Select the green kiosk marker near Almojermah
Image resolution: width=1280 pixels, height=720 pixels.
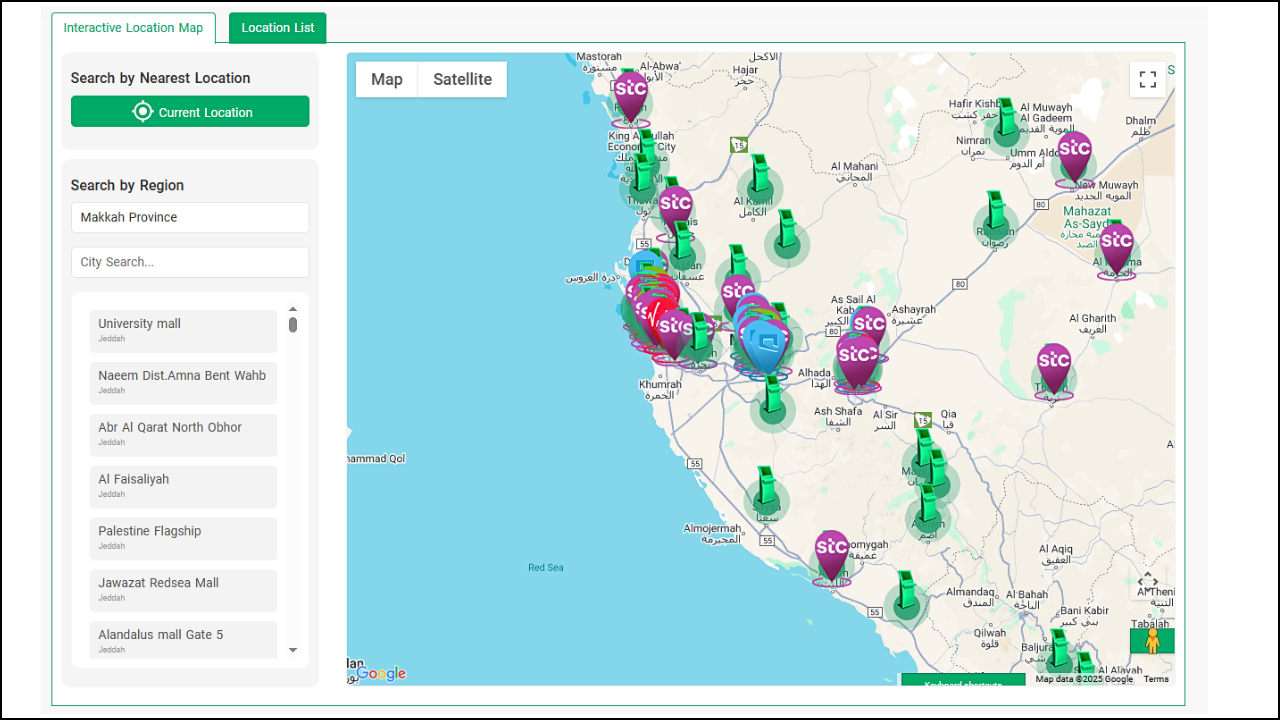click(766, 492)
